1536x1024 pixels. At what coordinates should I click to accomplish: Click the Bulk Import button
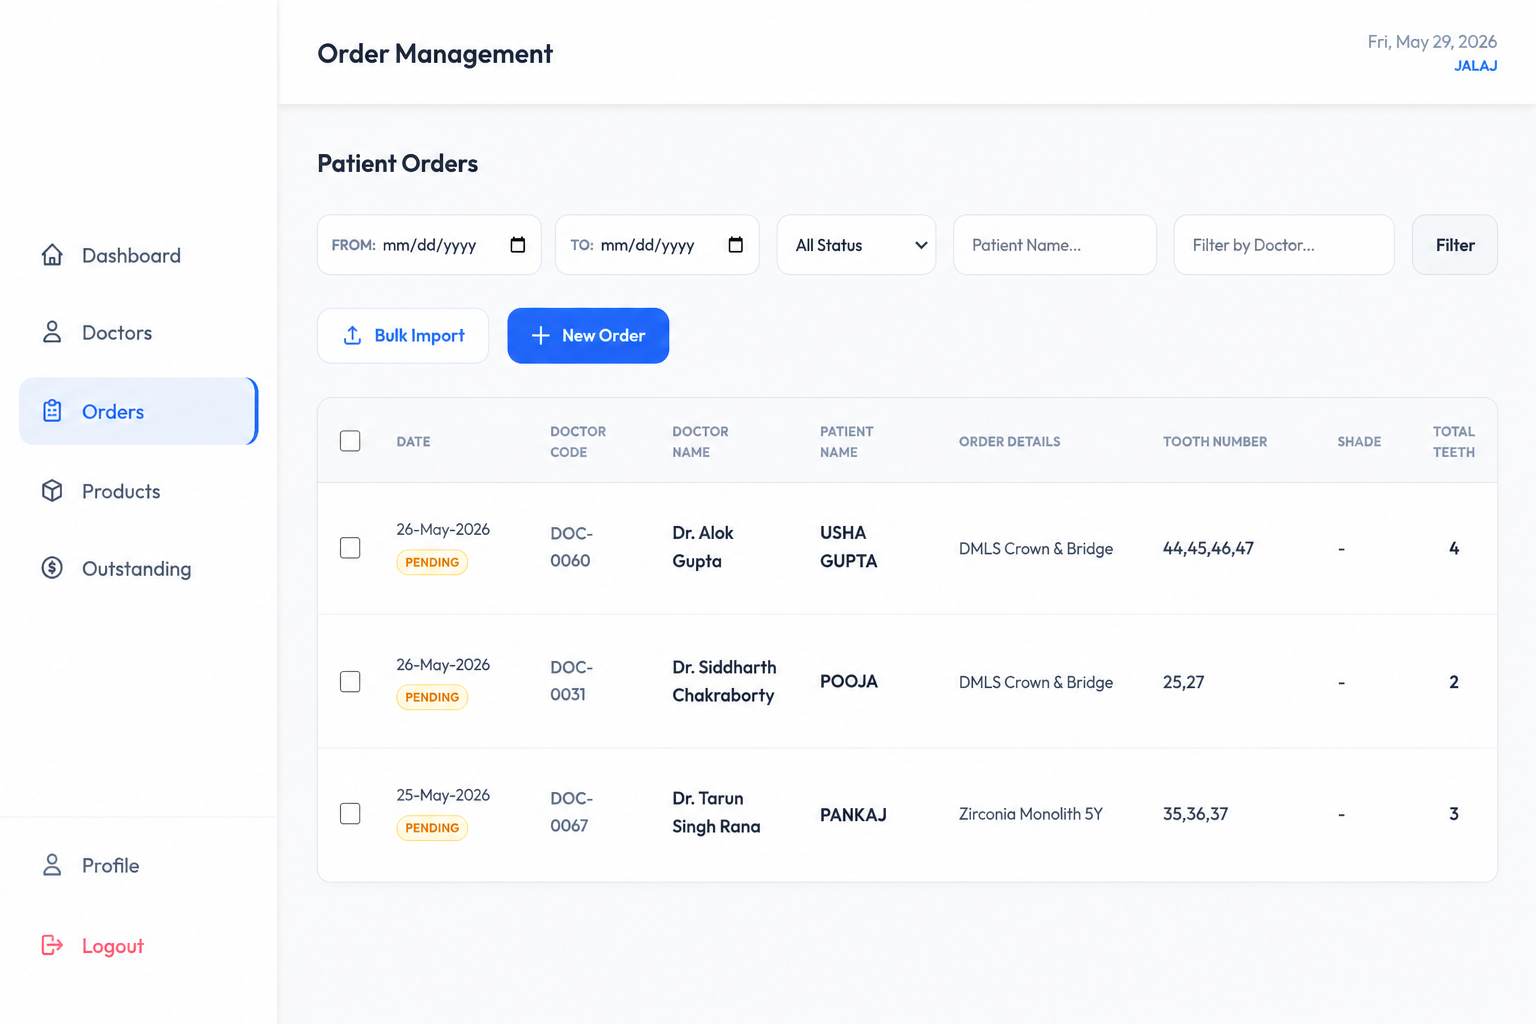pyautogui.click(x=403, y=336)
